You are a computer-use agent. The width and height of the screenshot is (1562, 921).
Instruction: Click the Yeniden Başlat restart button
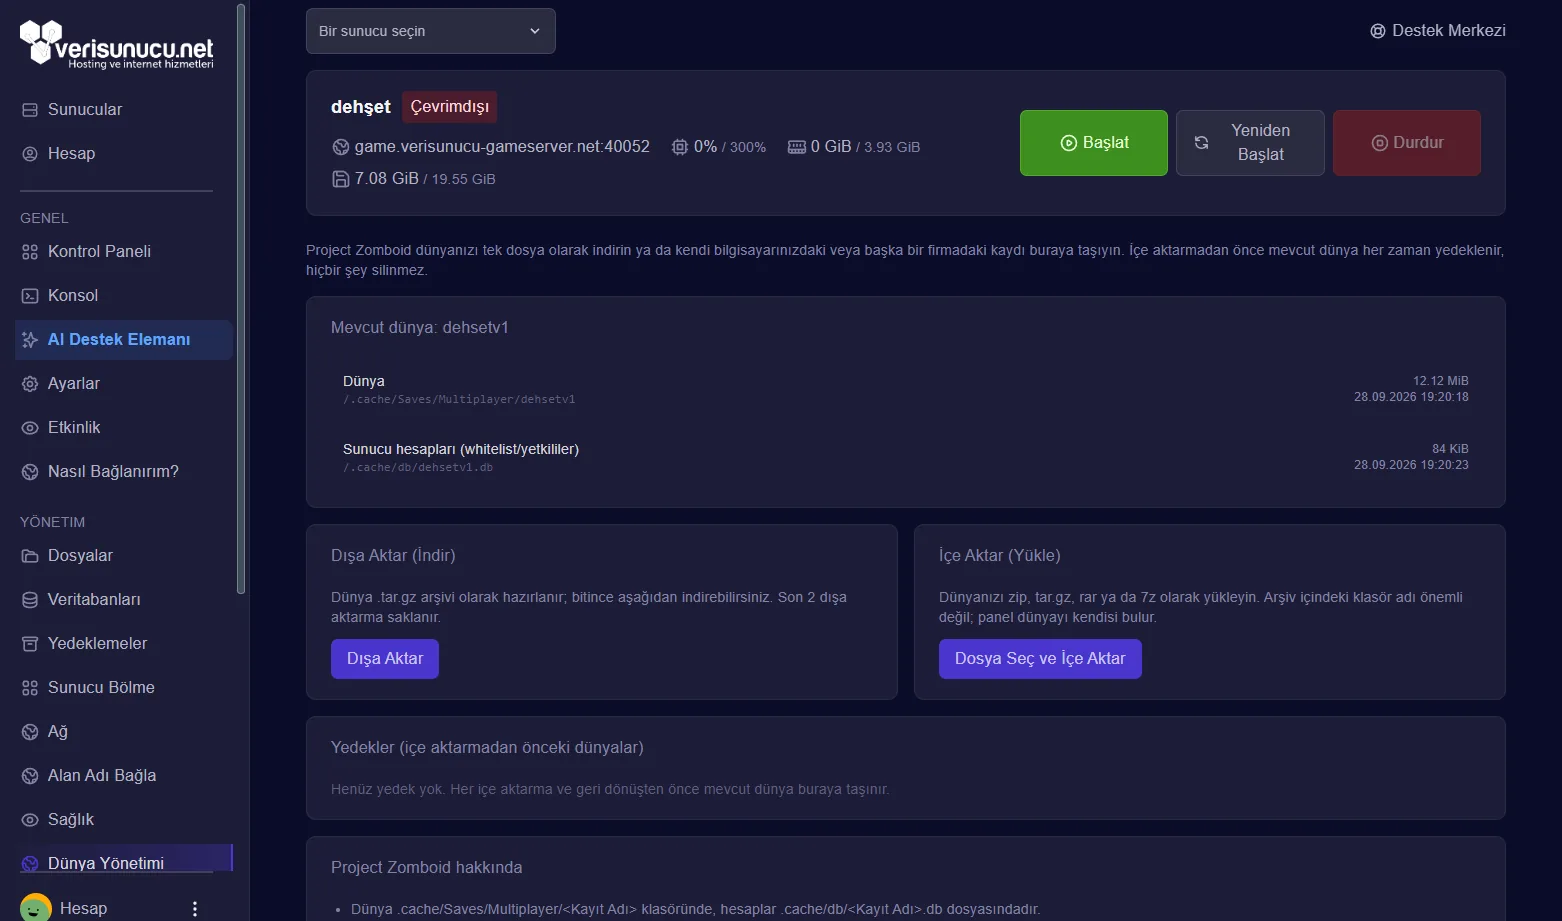[x=1250, y=143]
